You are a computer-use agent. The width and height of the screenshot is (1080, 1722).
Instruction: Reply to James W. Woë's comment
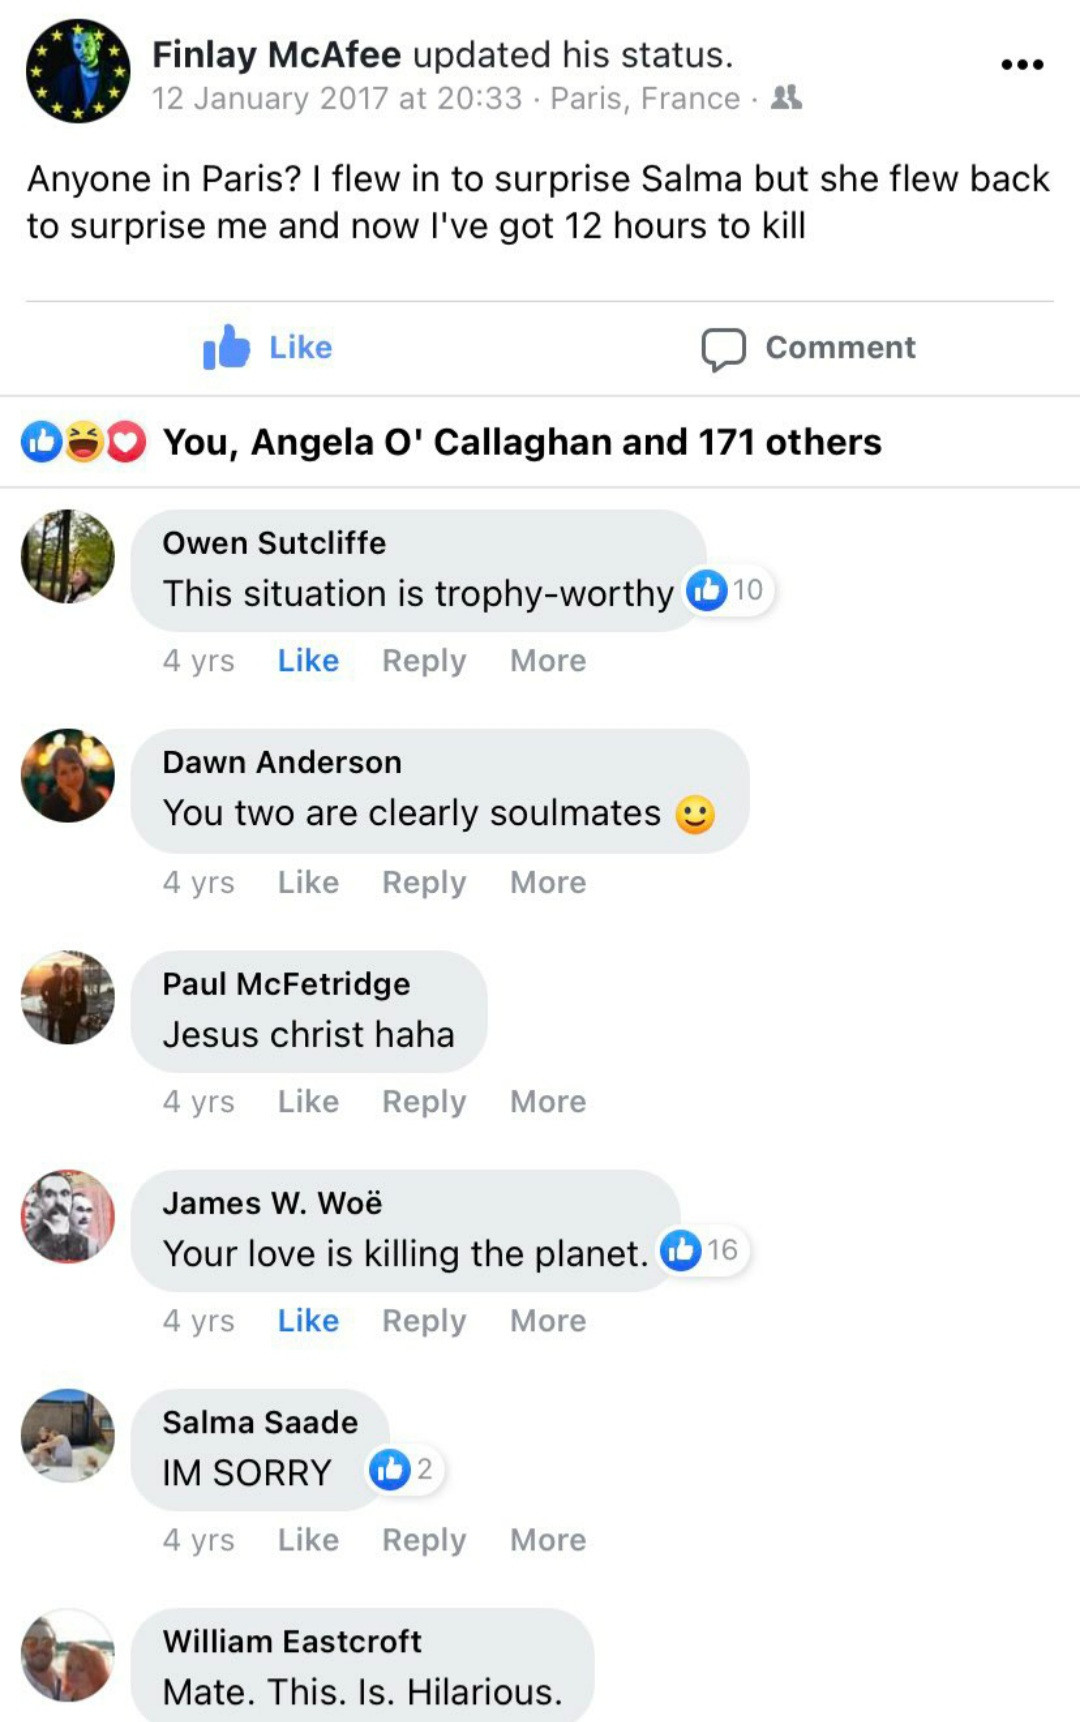click(424, 1321)
